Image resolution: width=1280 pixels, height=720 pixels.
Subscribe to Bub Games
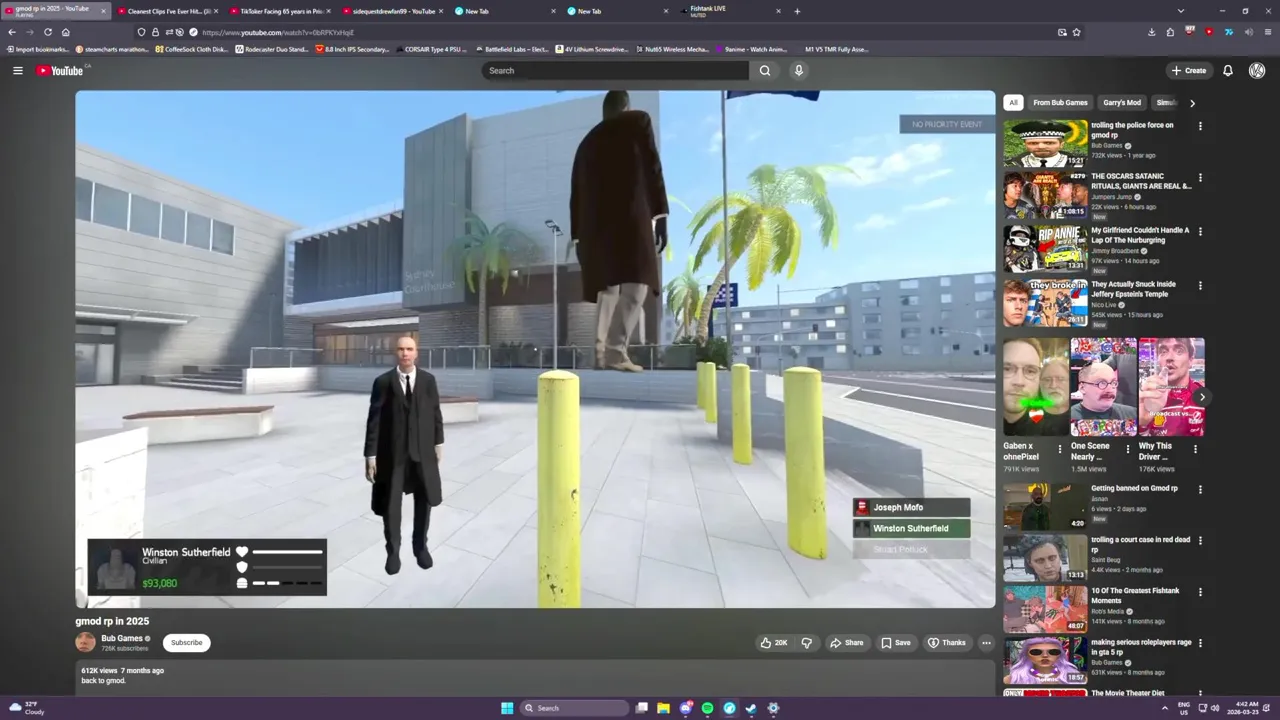tap(186, 643)
